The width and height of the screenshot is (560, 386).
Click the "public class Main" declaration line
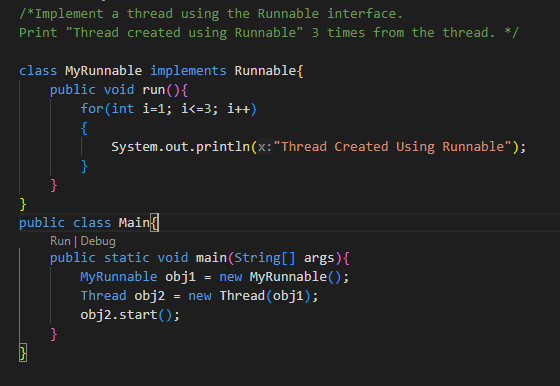pos(89,222)
